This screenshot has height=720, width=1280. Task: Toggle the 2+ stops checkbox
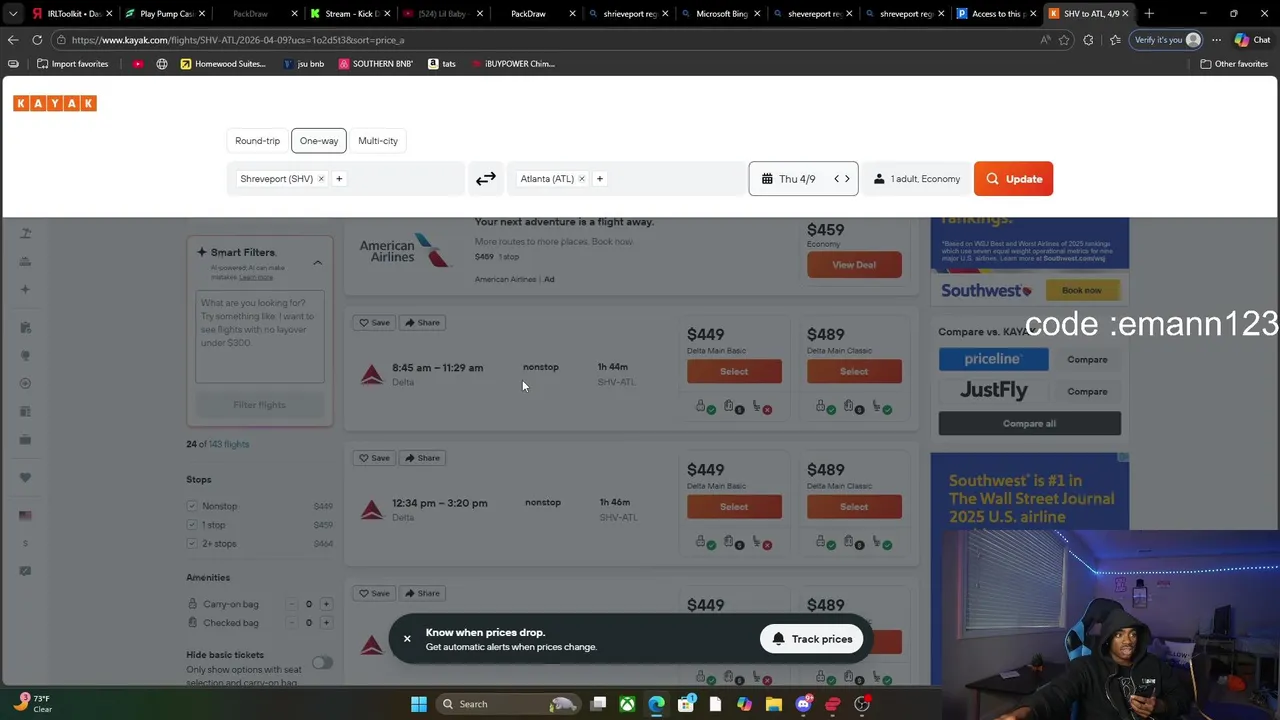pyautogui.click(x=192, y=544)
